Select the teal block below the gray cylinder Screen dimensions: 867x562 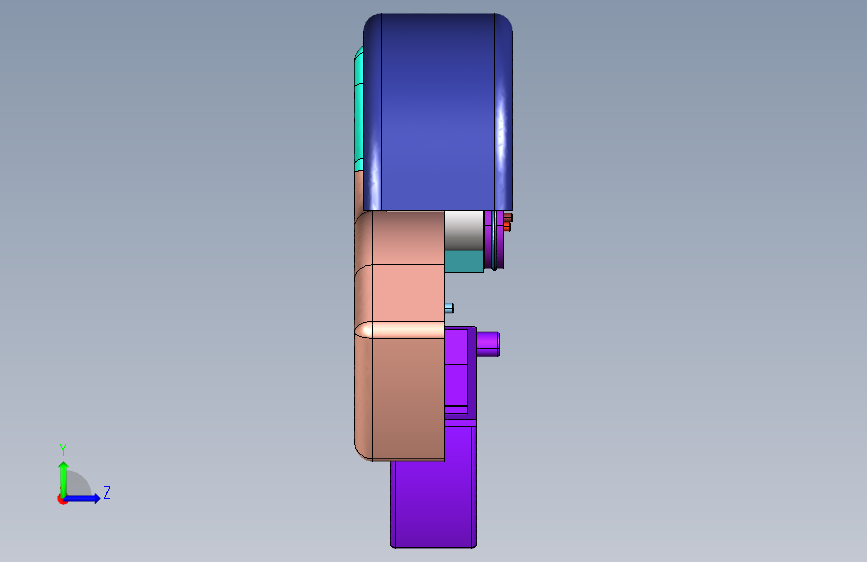point(464,261)
